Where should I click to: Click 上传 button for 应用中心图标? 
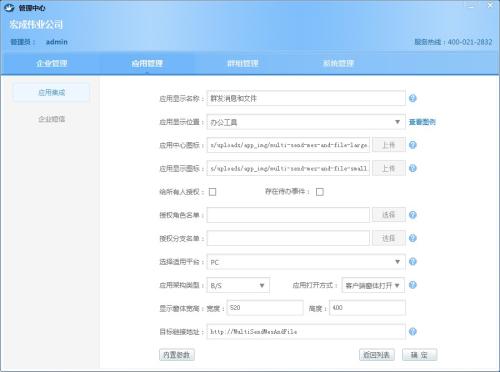tap(389, 145)
